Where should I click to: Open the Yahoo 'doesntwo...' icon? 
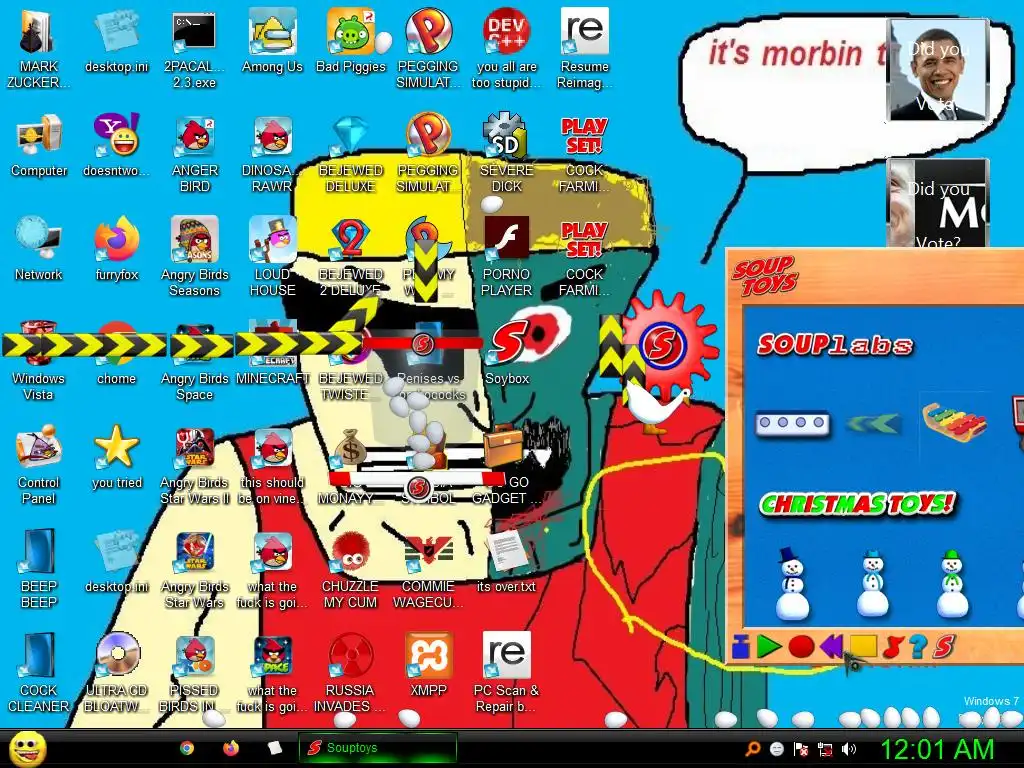116,146
